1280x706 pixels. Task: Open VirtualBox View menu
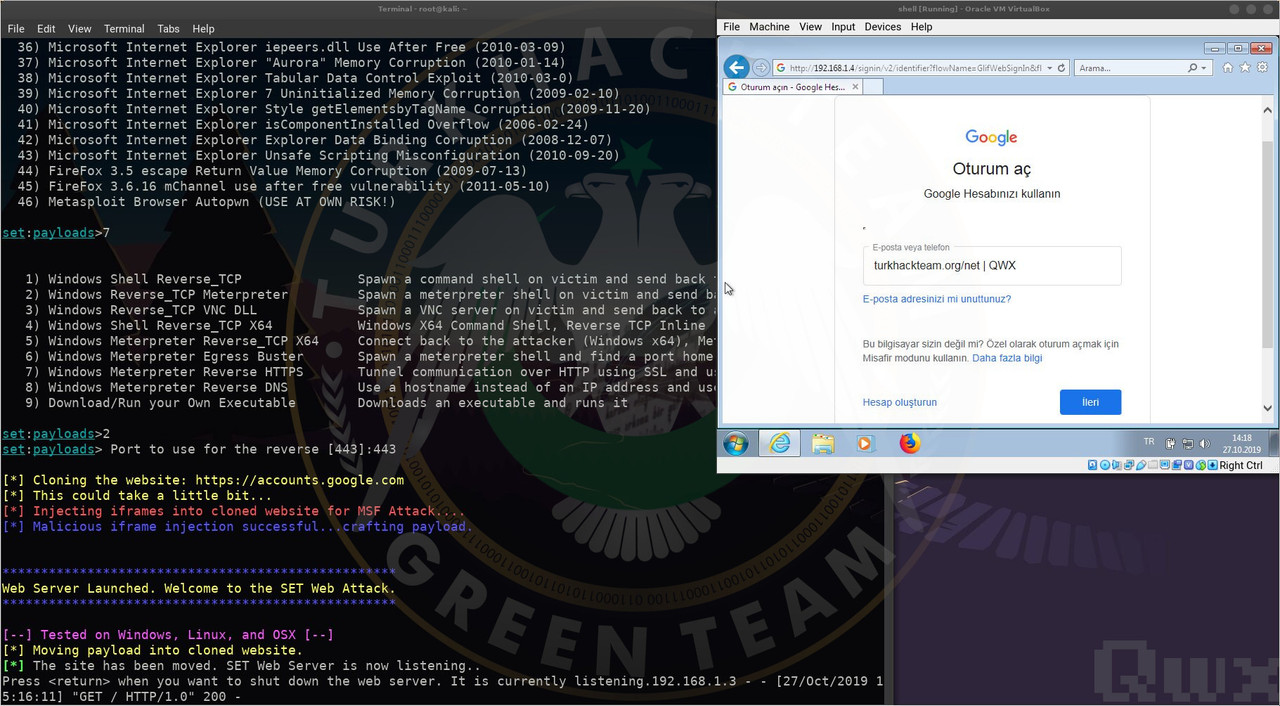810,27
